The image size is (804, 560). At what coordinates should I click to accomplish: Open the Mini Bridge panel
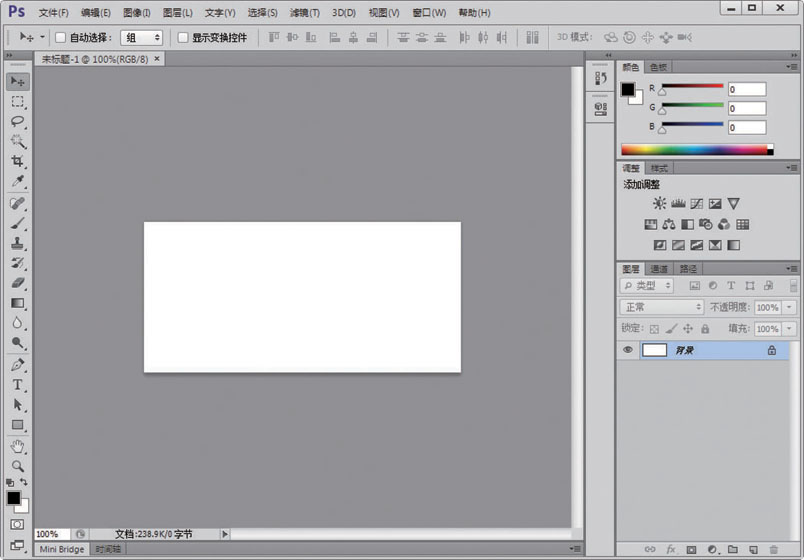point(62,549)
